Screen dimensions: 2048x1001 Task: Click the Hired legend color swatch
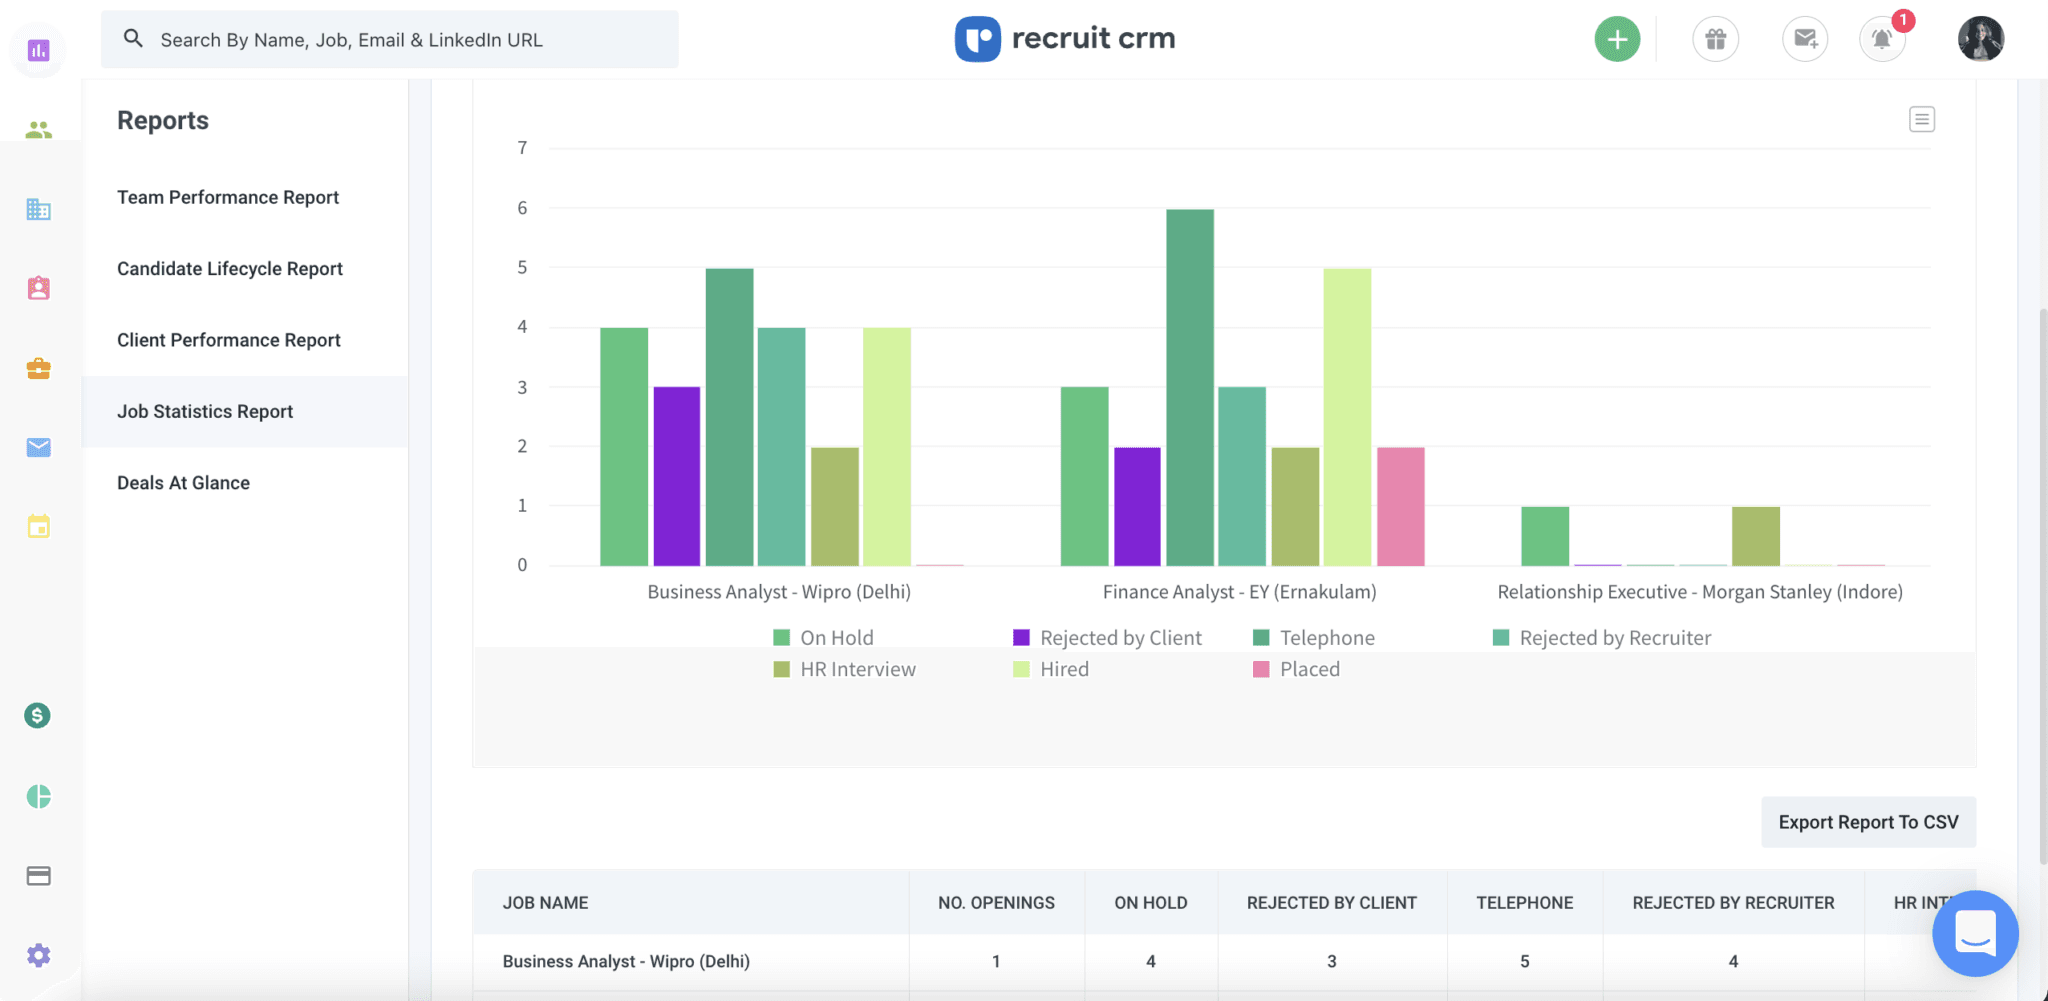pyautogui.click(x=1021, y=669)
